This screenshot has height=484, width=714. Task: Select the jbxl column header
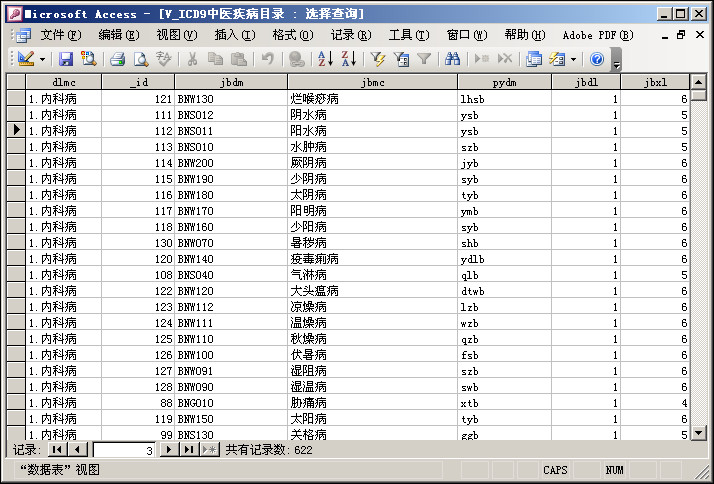coord(655,82)
